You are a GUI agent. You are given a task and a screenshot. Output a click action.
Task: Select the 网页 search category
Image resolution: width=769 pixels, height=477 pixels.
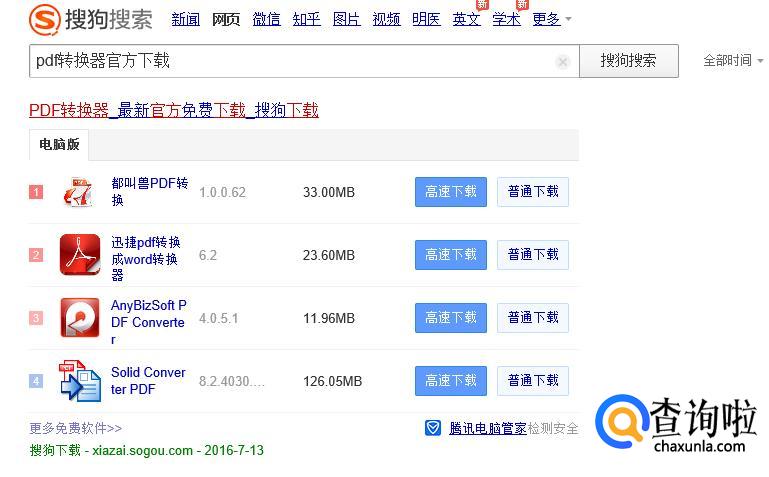(x=226, y=19)
